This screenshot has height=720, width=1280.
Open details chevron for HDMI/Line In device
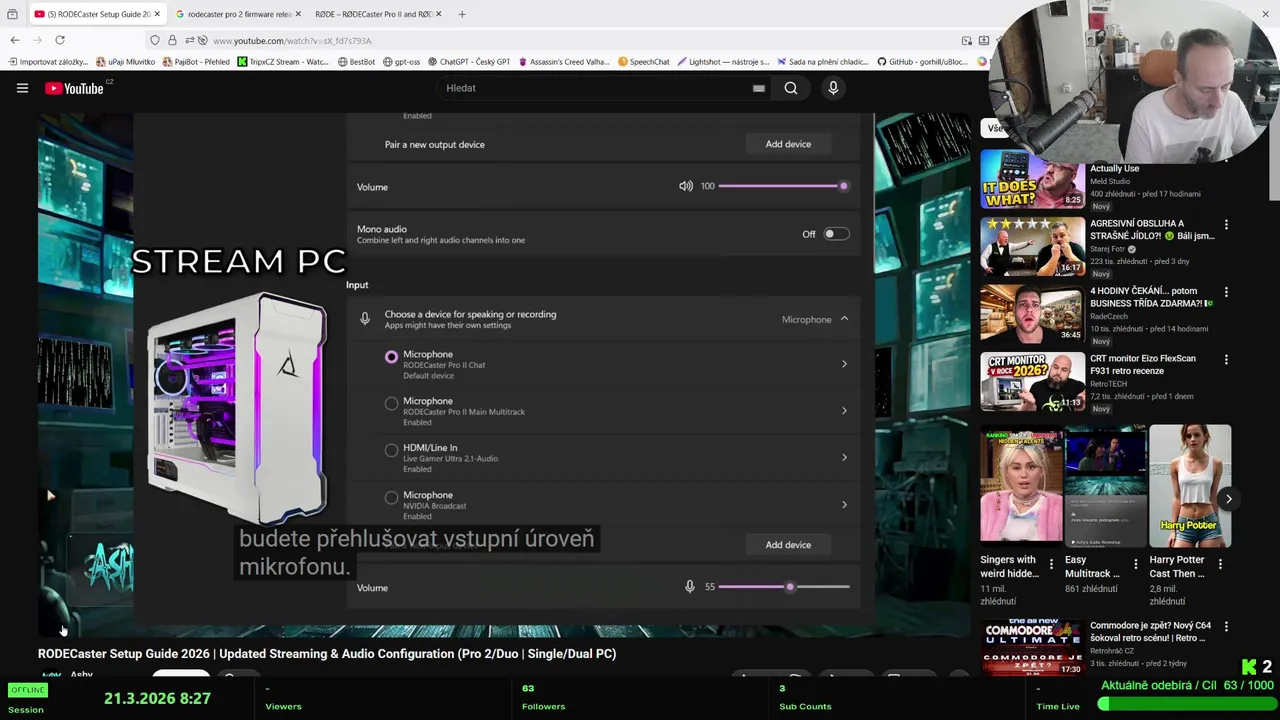click(844, 458)
